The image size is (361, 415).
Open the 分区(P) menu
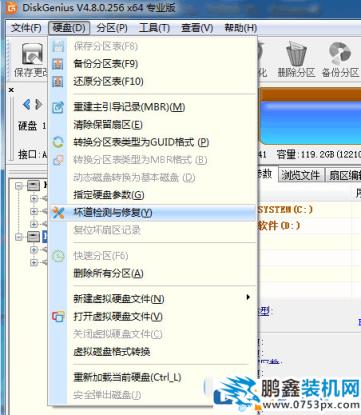click(x=112, y=28)
